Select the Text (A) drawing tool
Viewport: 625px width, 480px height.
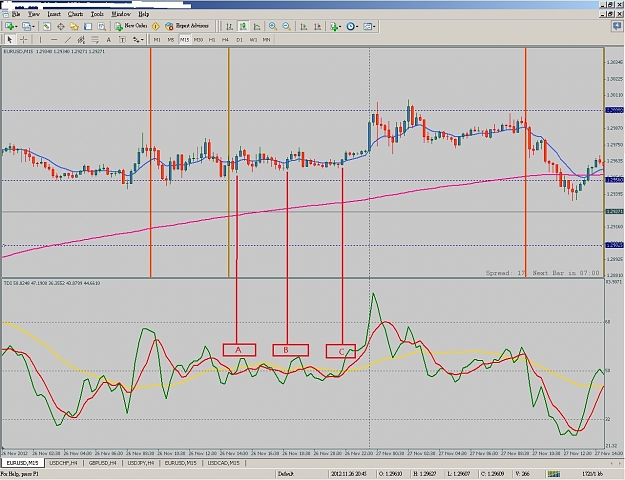coord(108,39)
